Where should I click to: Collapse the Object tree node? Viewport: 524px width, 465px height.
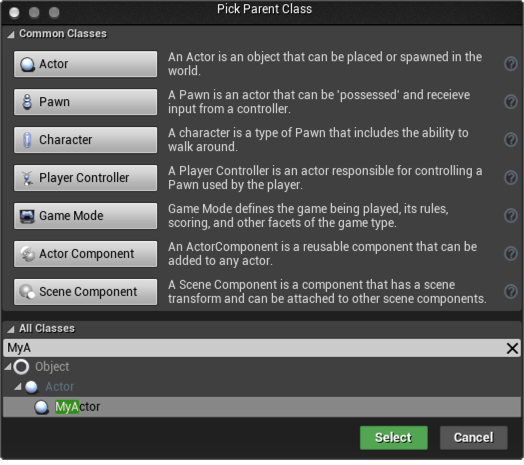click(x=8, y=367)
